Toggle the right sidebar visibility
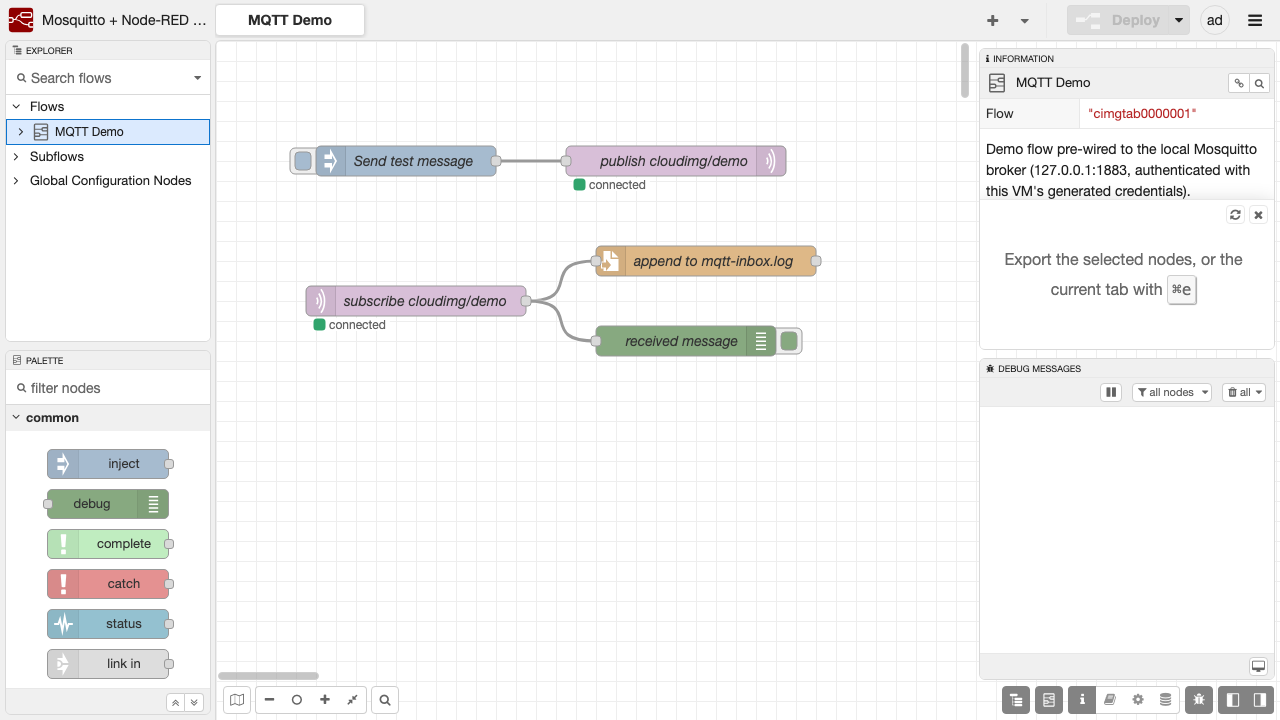Screen dimensions: 1280x720 click(1260, 700)
